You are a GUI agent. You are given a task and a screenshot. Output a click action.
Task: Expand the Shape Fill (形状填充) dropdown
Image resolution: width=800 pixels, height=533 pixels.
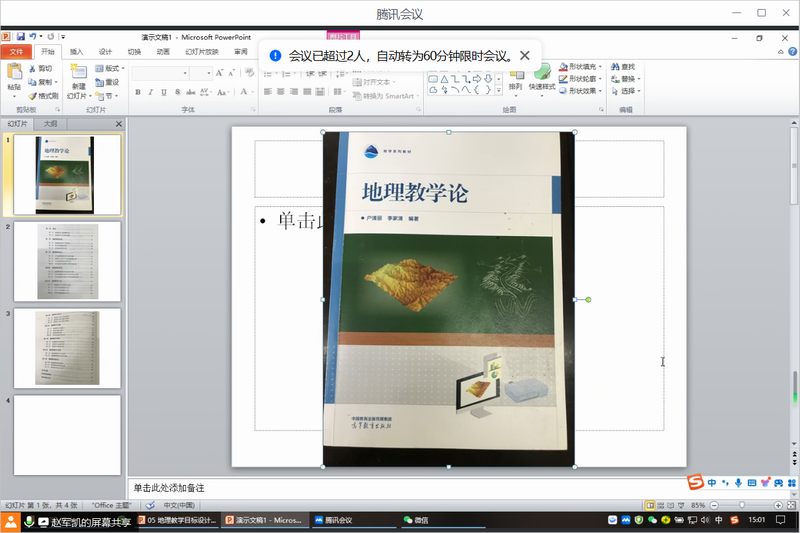pyautogui.click(x=599, y=66)
